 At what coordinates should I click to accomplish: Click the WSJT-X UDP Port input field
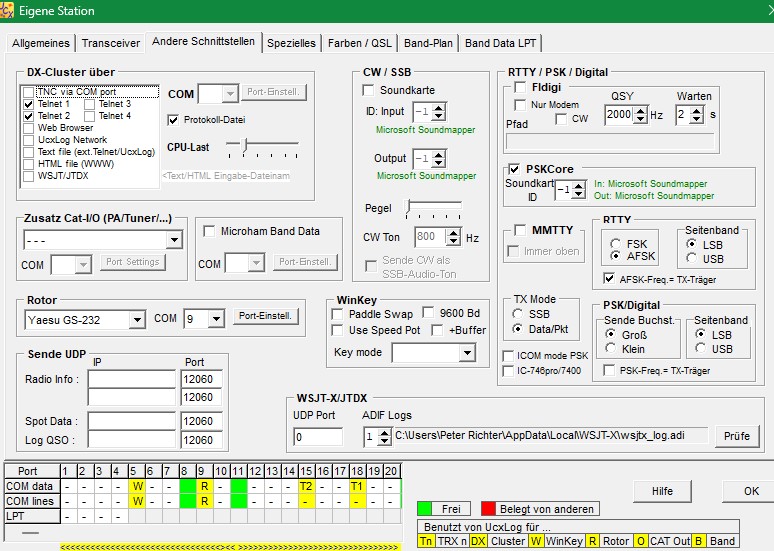coord(319,437)
